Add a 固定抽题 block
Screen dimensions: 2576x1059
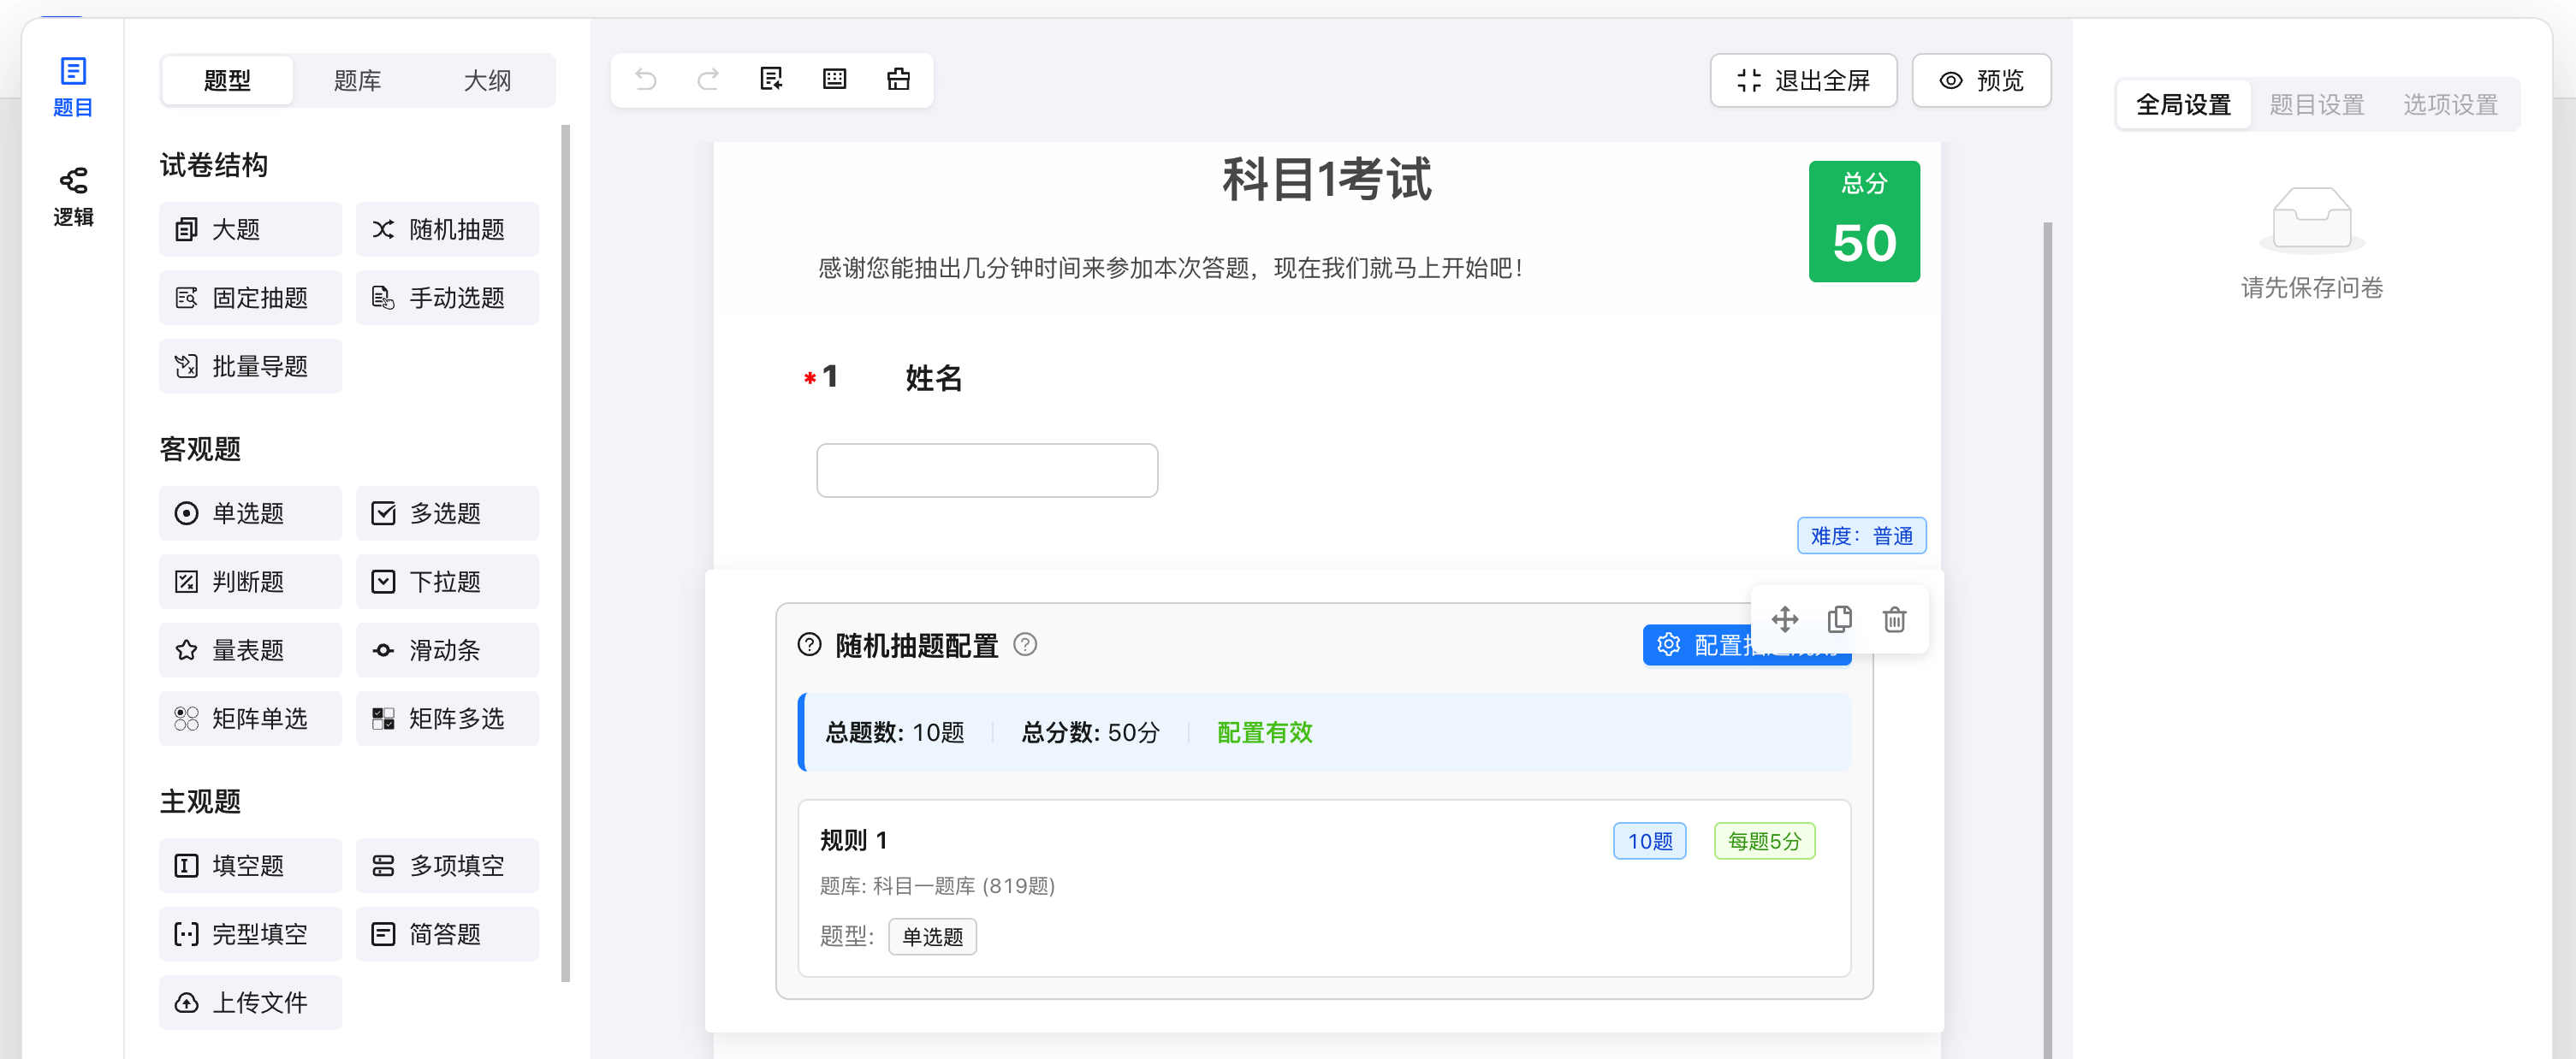click(250, 297)
